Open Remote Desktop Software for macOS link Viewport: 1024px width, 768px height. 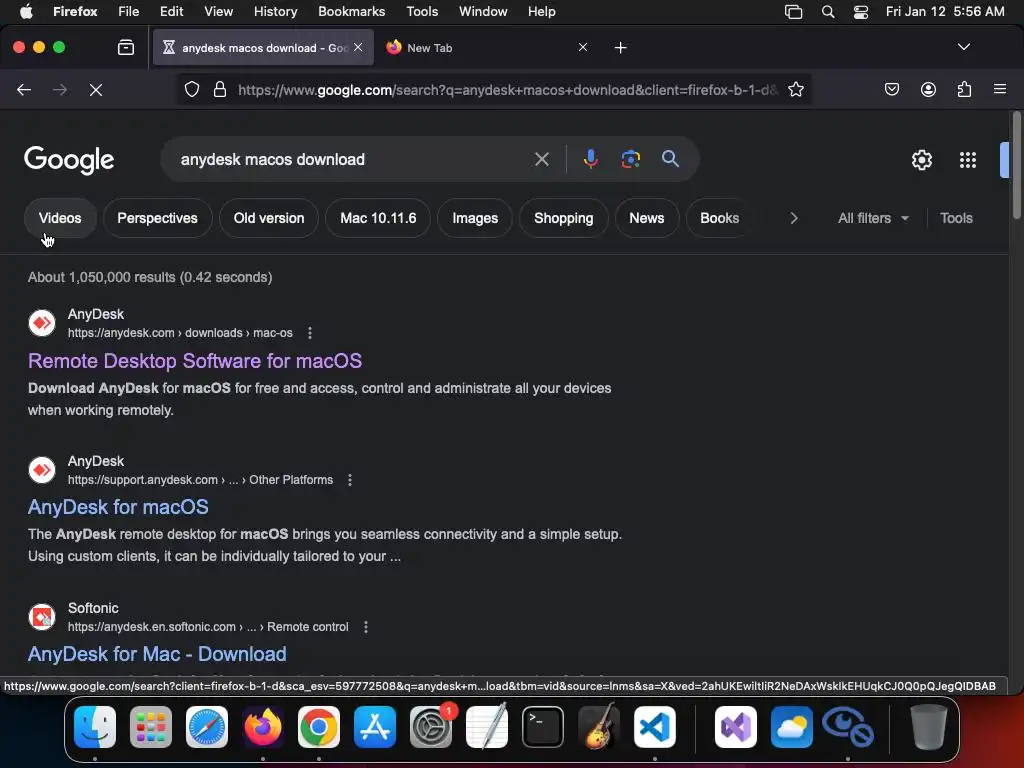coord(195,361)
